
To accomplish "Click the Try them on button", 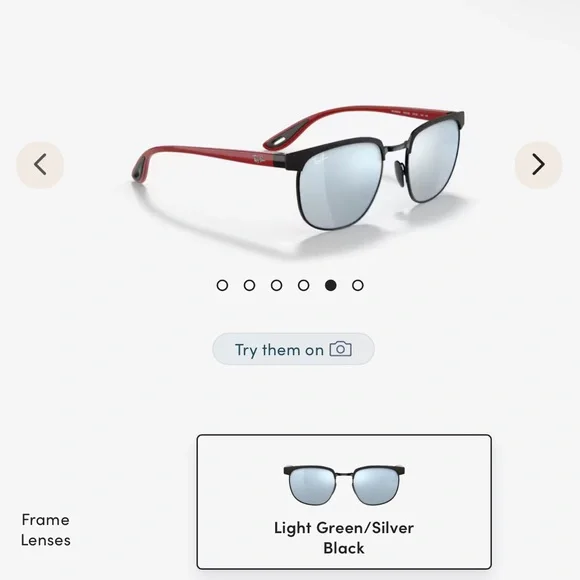I will coord(293,349).
